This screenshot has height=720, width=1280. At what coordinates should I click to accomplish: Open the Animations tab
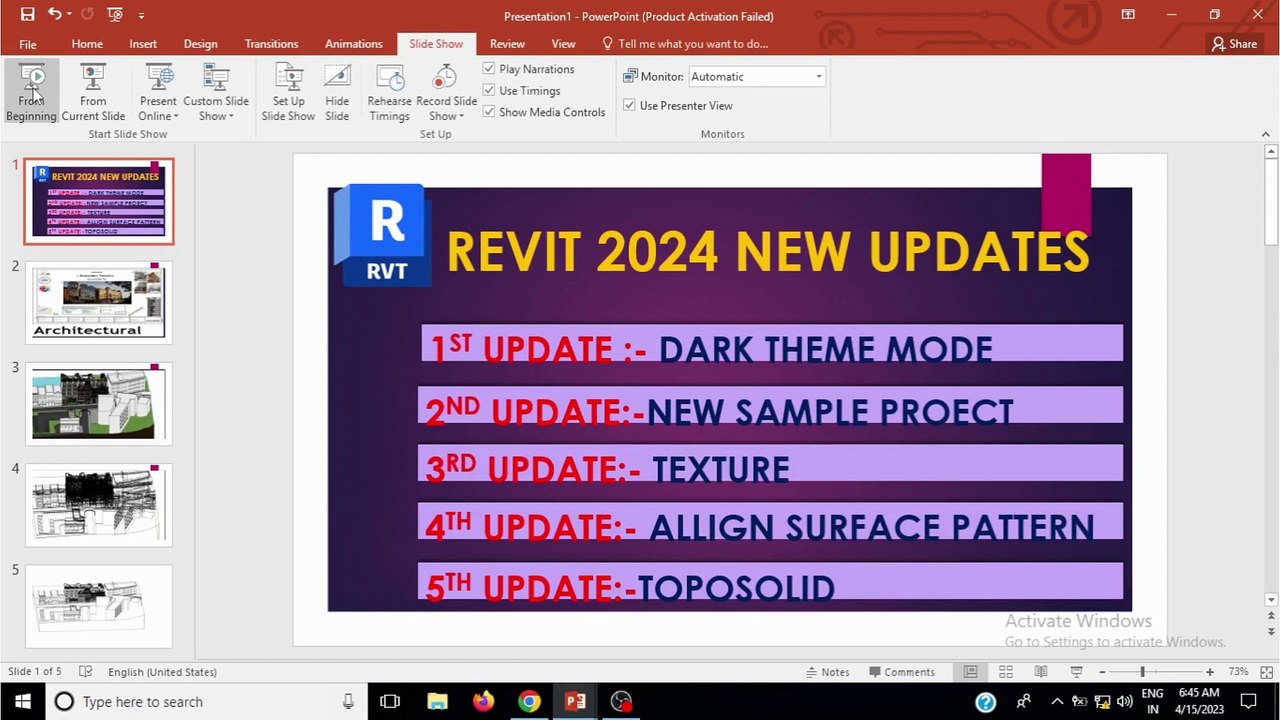coord(353,43)
